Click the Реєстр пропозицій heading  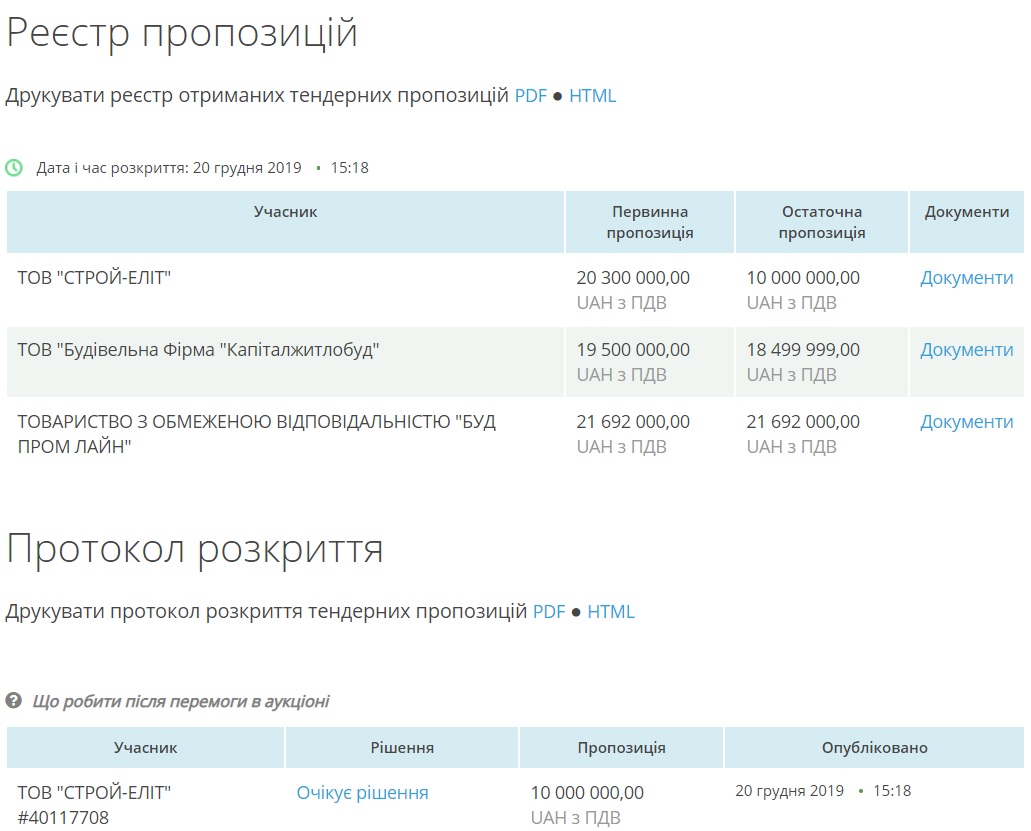(182, 33)
